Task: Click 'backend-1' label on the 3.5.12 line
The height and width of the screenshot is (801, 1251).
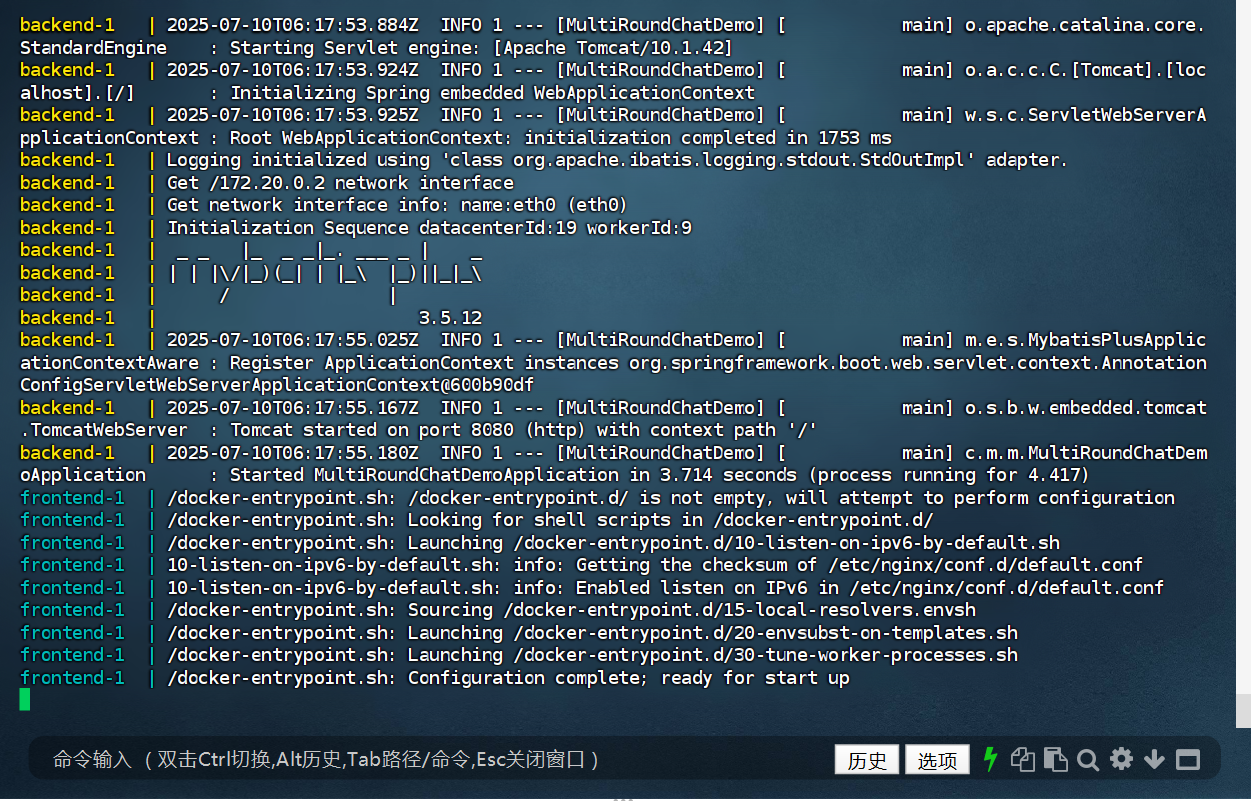Action: coord(67,318)
